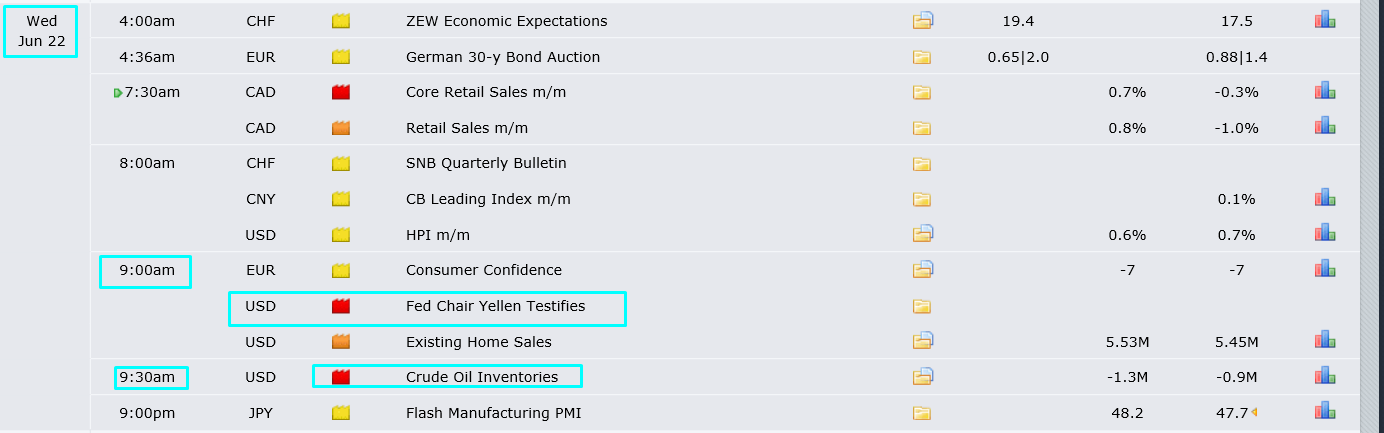The width and height of the screenshot is (1384, 433).
Task: Open detail folder for SNB Quarterly Bulletin
Action: 922,164
